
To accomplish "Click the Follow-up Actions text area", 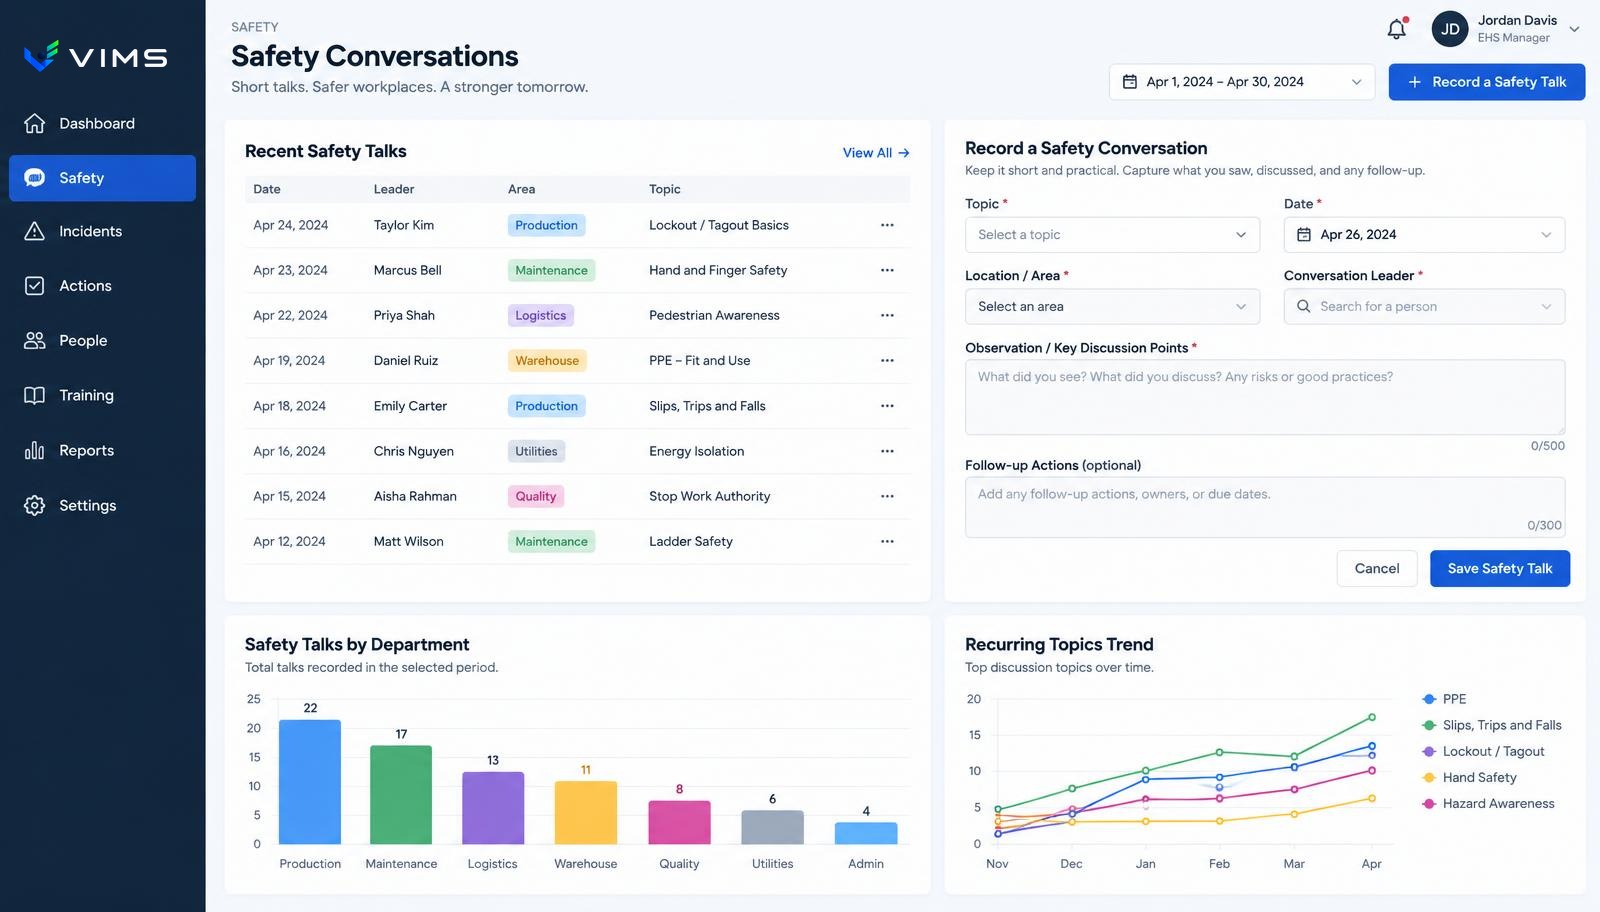I will [1265, 507].
